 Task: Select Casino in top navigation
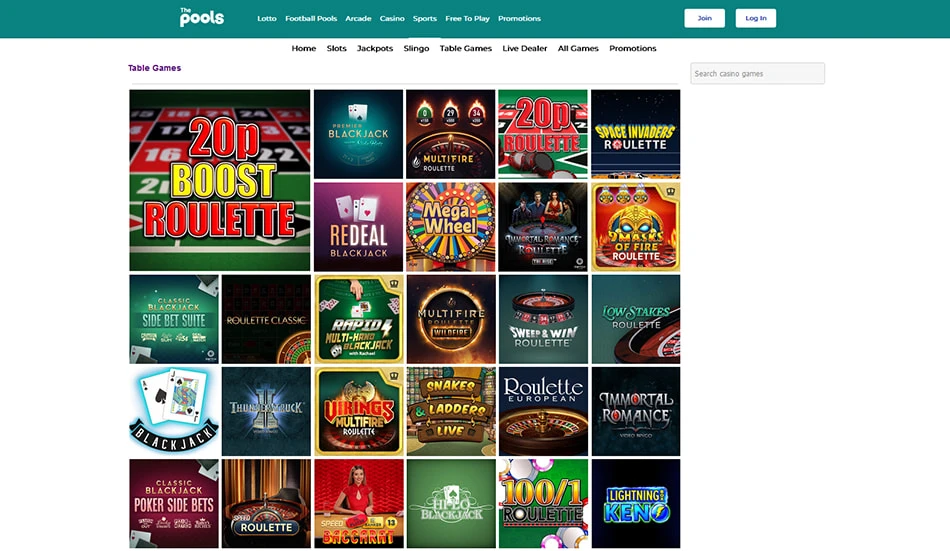392,18
